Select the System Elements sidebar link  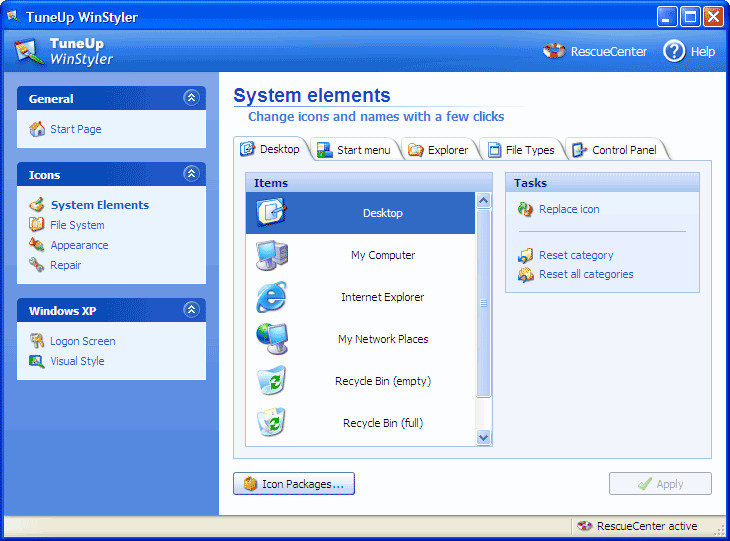tap(100, 205)
